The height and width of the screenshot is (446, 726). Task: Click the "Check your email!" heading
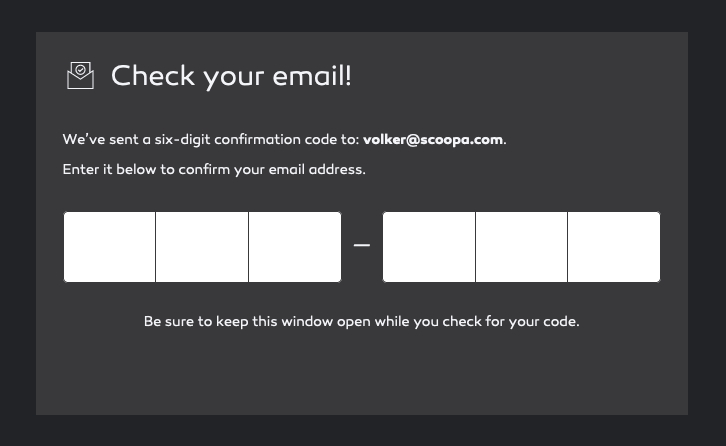pos(231,76)
